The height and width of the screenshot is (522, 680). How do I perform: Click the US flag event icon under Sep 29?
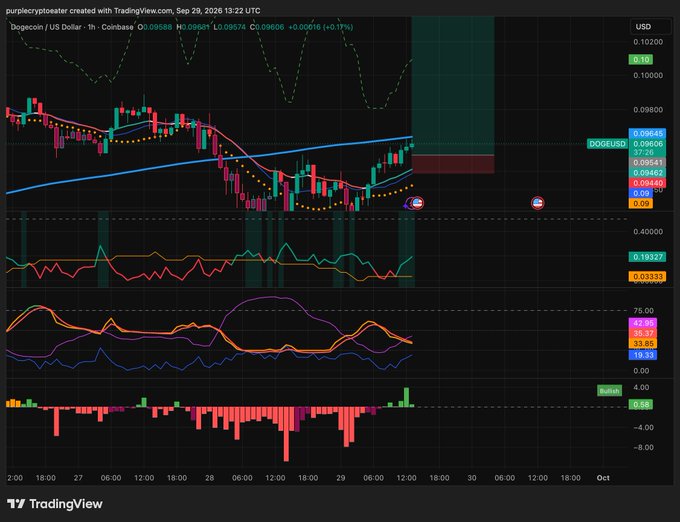tap(418, 203)
